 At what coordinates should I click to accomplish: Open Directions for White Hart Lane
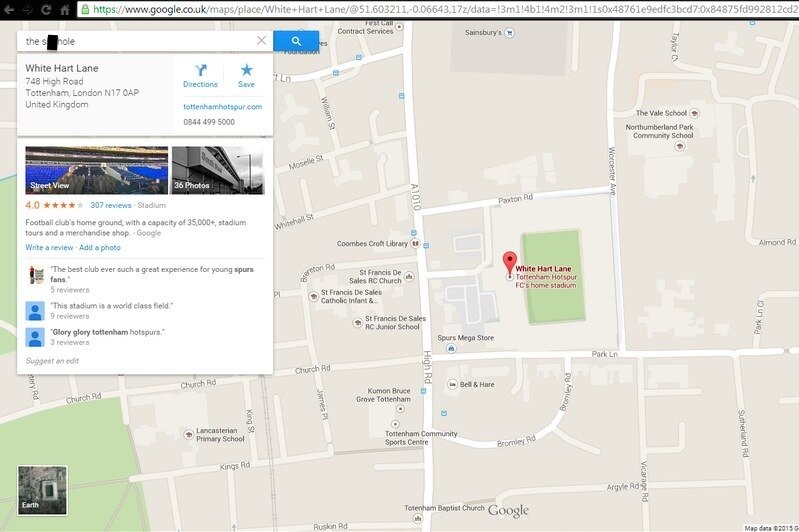pos(200,76)
